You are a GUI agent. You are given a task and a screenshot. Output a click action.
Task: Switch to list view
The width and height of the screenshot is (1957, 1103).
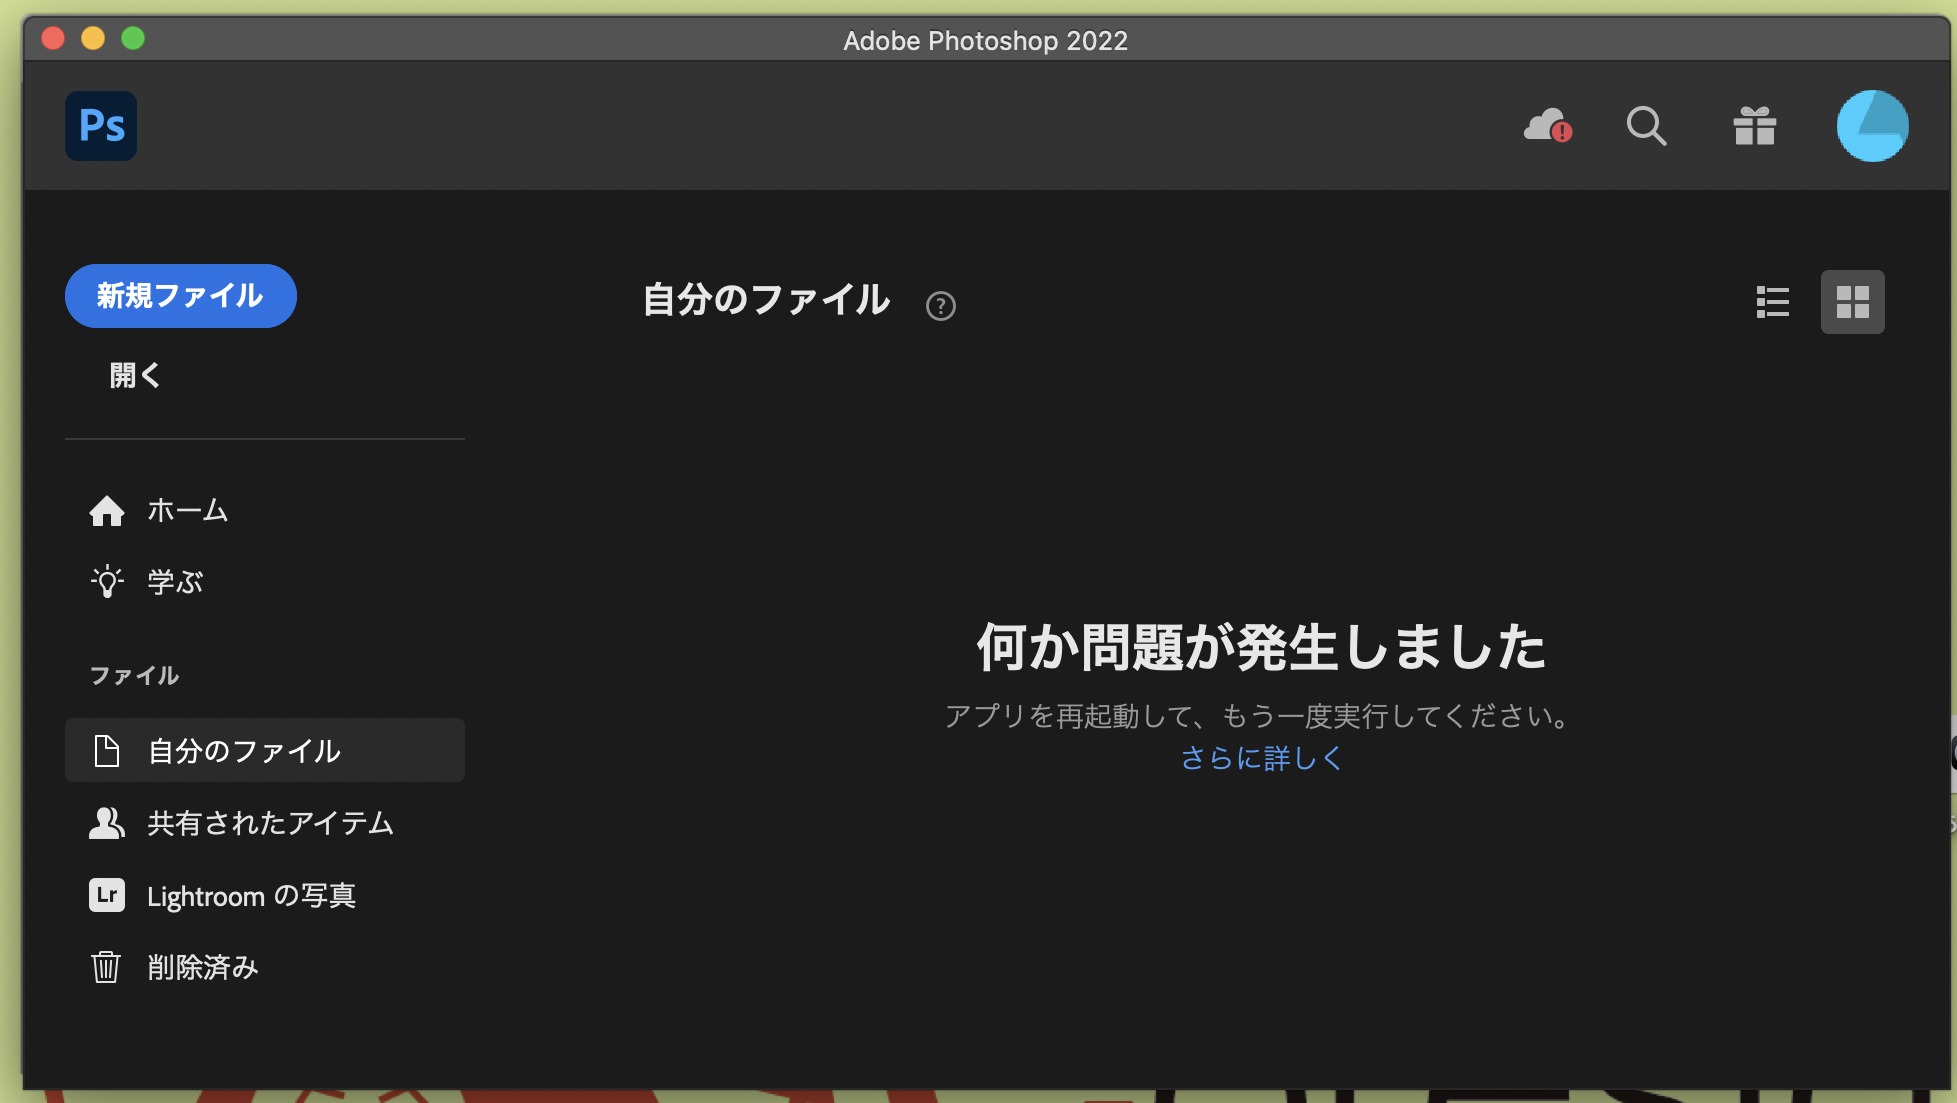(x=1773, y=302)
